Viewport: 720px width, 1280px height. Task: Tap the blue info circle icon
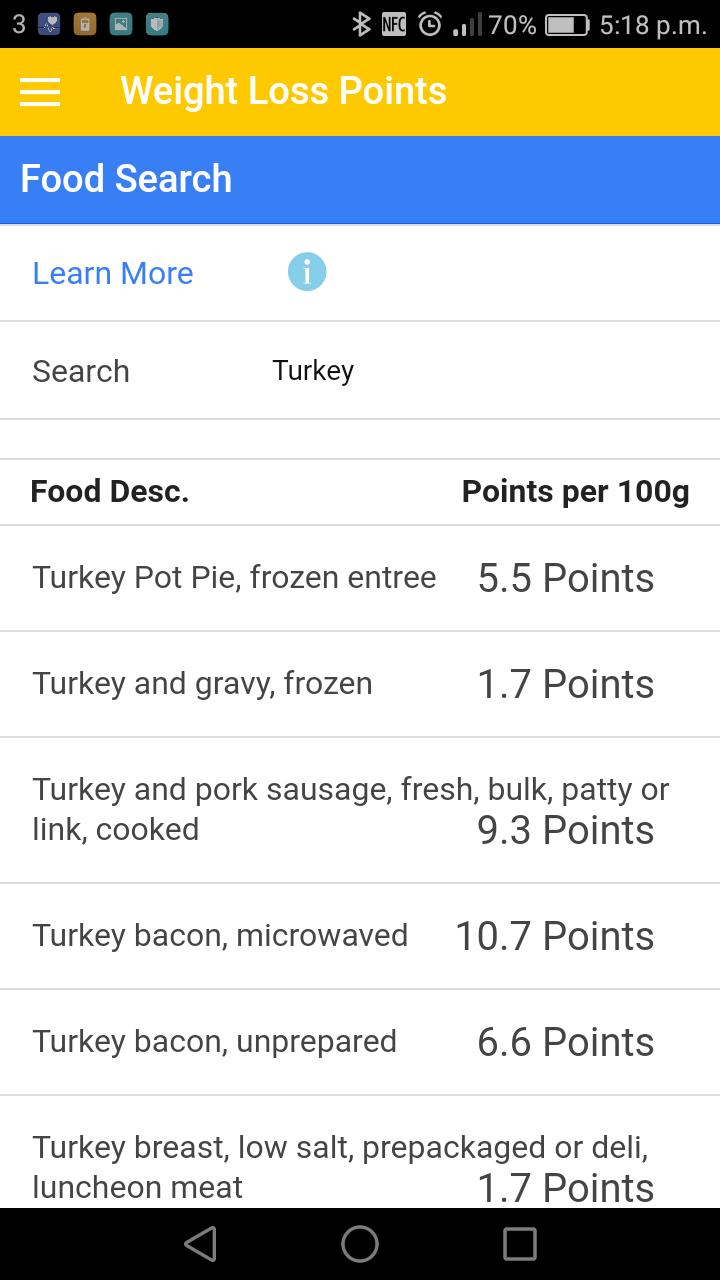tap(307, 272)
